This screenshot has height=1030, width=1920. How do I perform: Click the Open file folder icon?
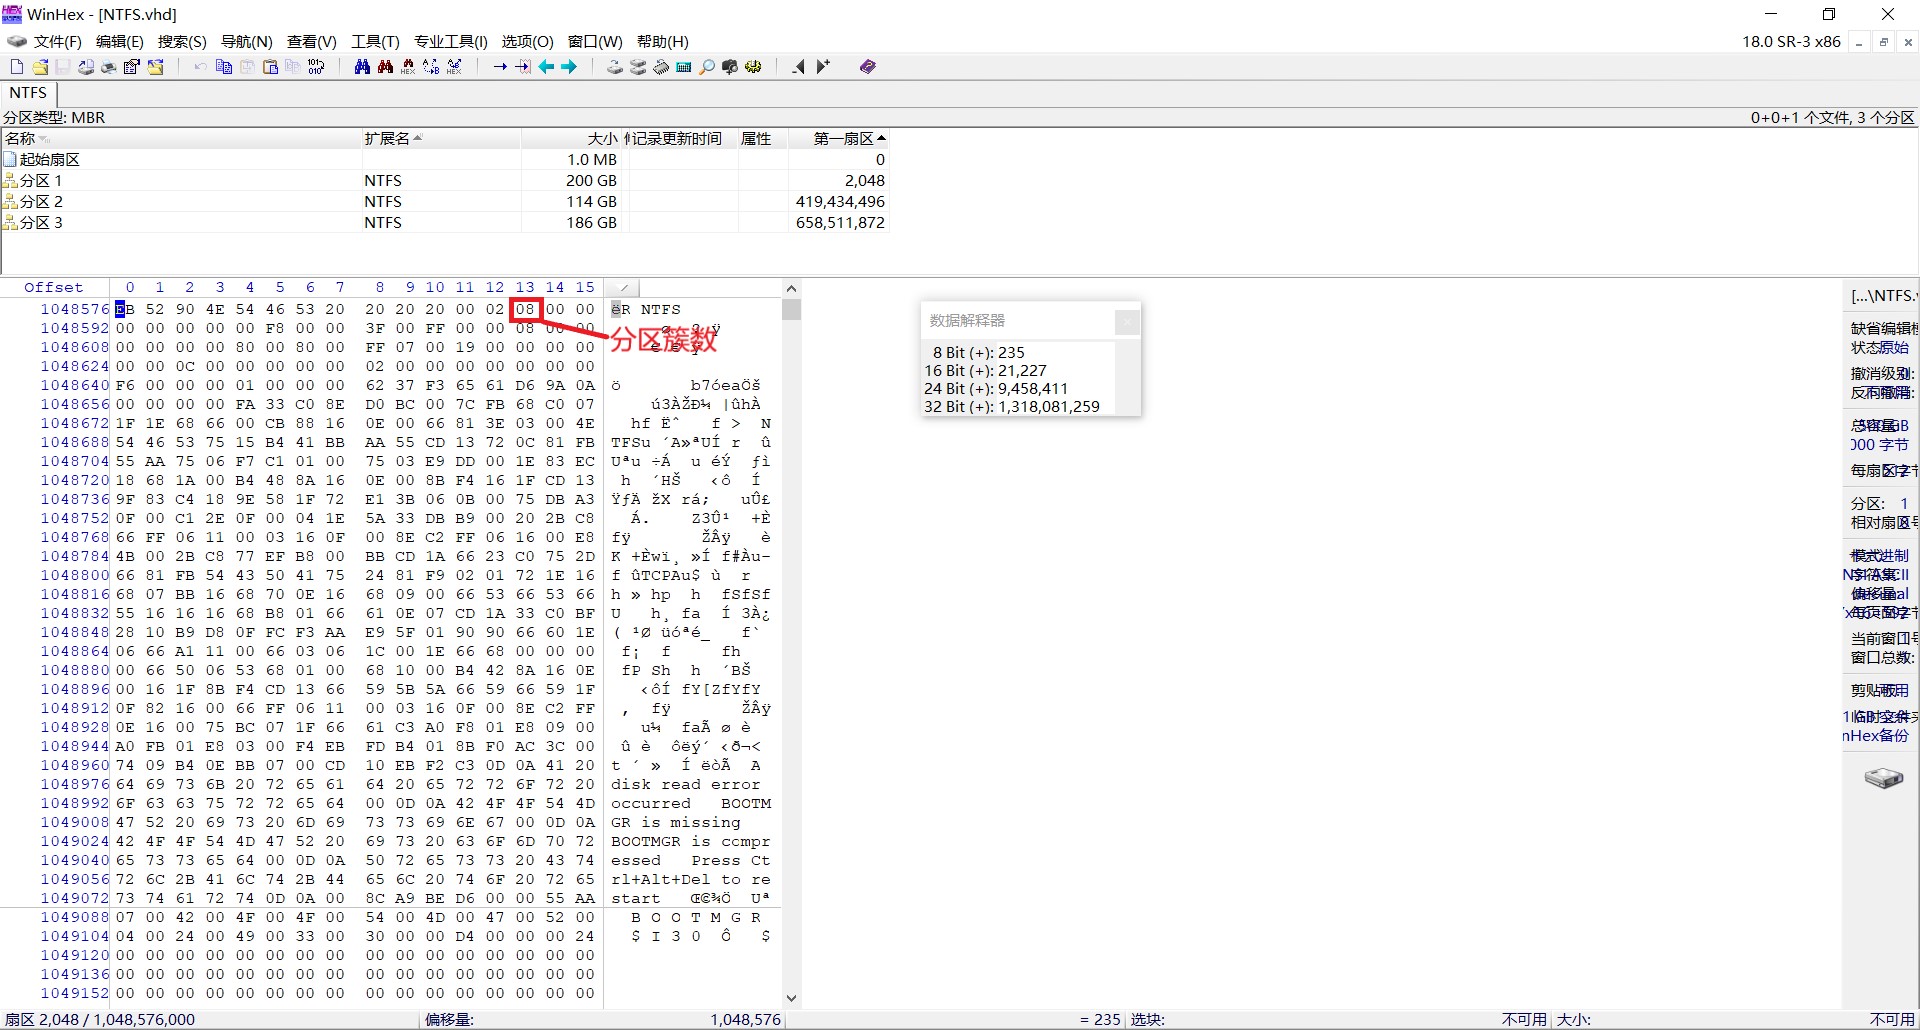click(x=40, y=67)
